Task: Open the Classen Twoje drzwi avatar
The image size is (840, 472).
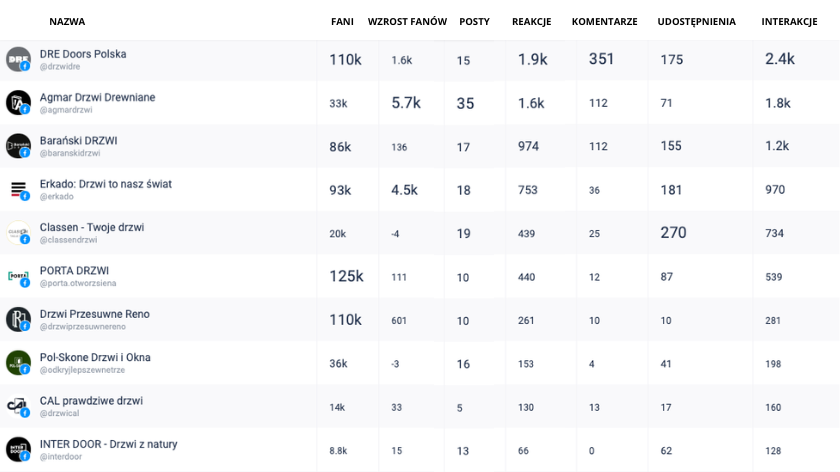Action: point(18,233)
